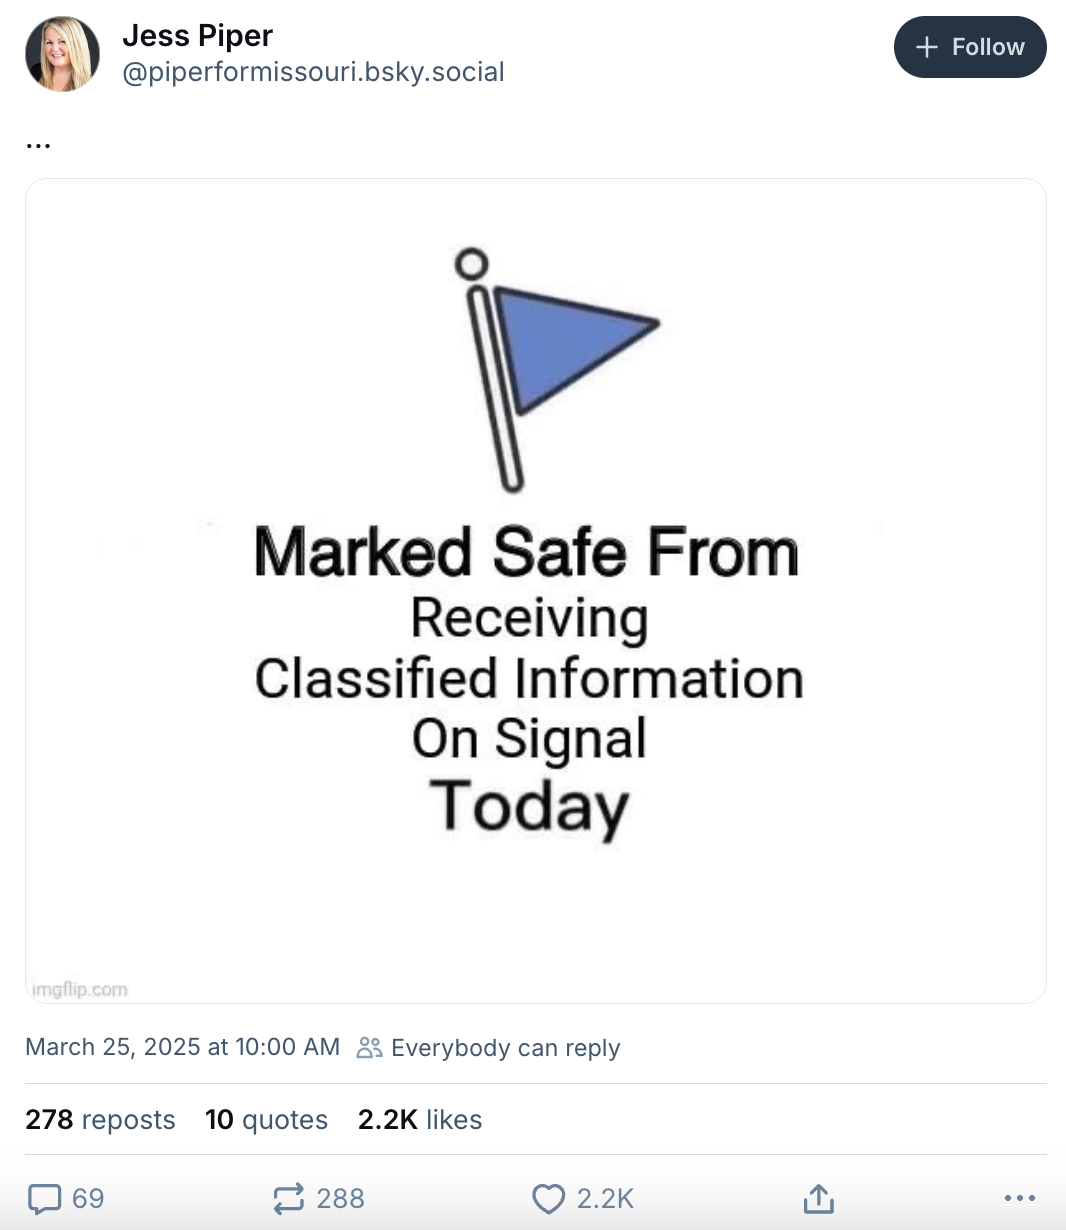Follow Jess Piper
The height and width of the screenshot is (1230, 1066).
click(x=970, y=47)
